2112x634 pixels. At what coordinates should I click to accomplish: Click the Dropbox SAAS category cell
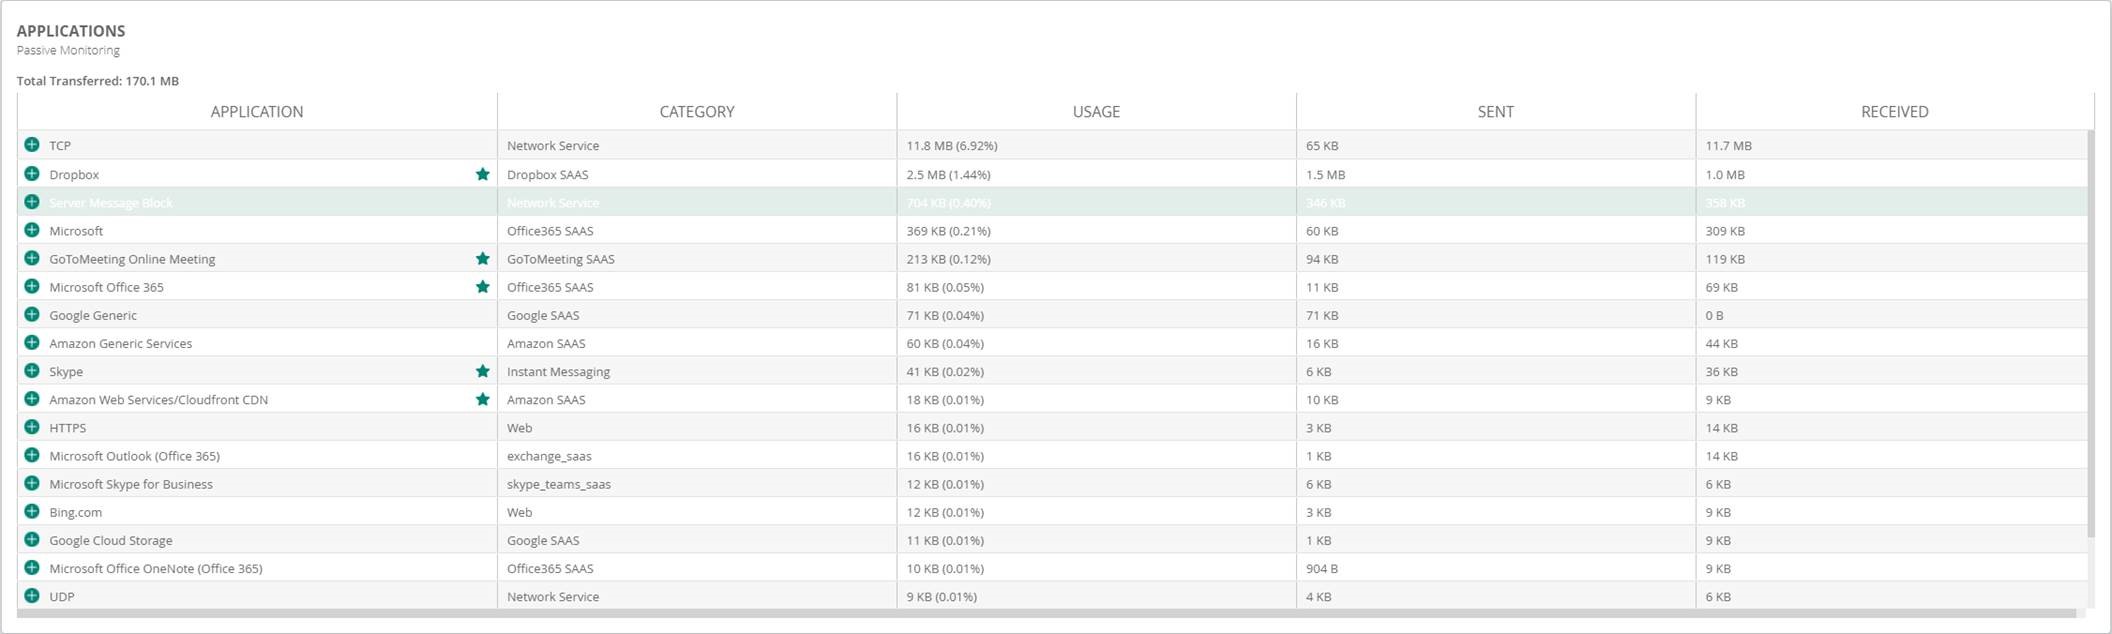pos(697,174)
